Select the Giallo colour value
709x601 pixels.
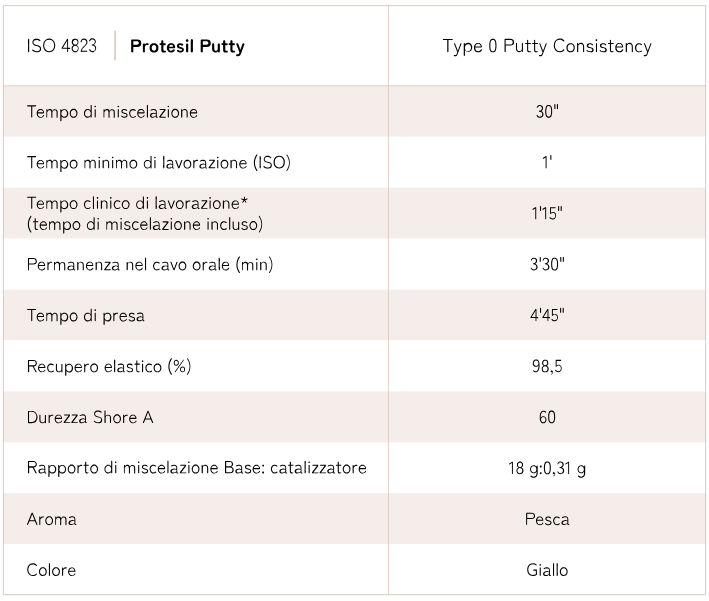(x=547, y=570)
